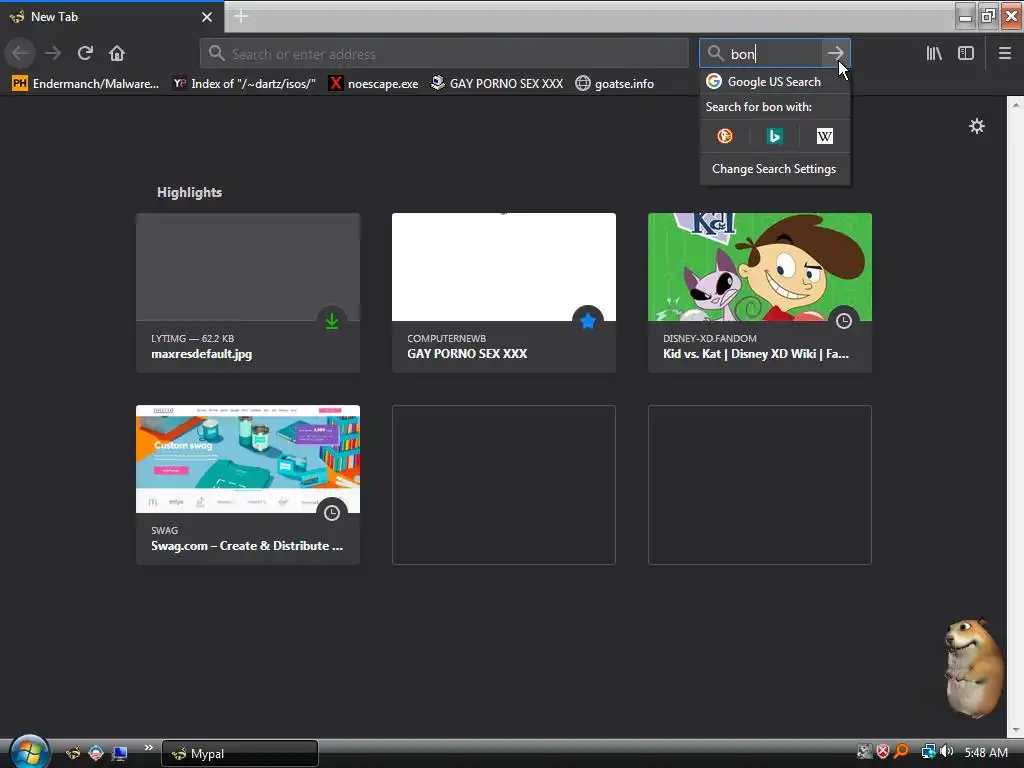Click the history clock on Swag.com card

332,513
